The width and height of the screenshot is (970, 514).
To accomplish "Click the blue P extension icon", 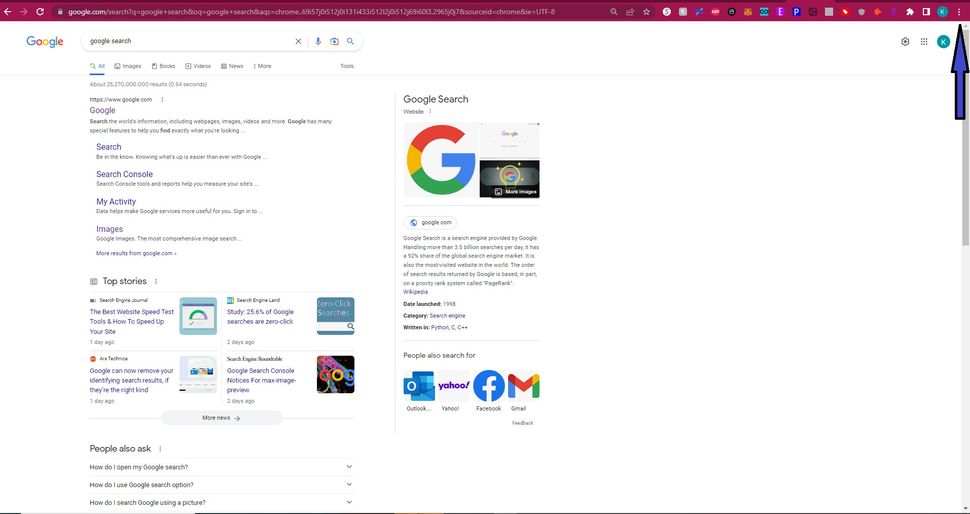I will [796, 12].
